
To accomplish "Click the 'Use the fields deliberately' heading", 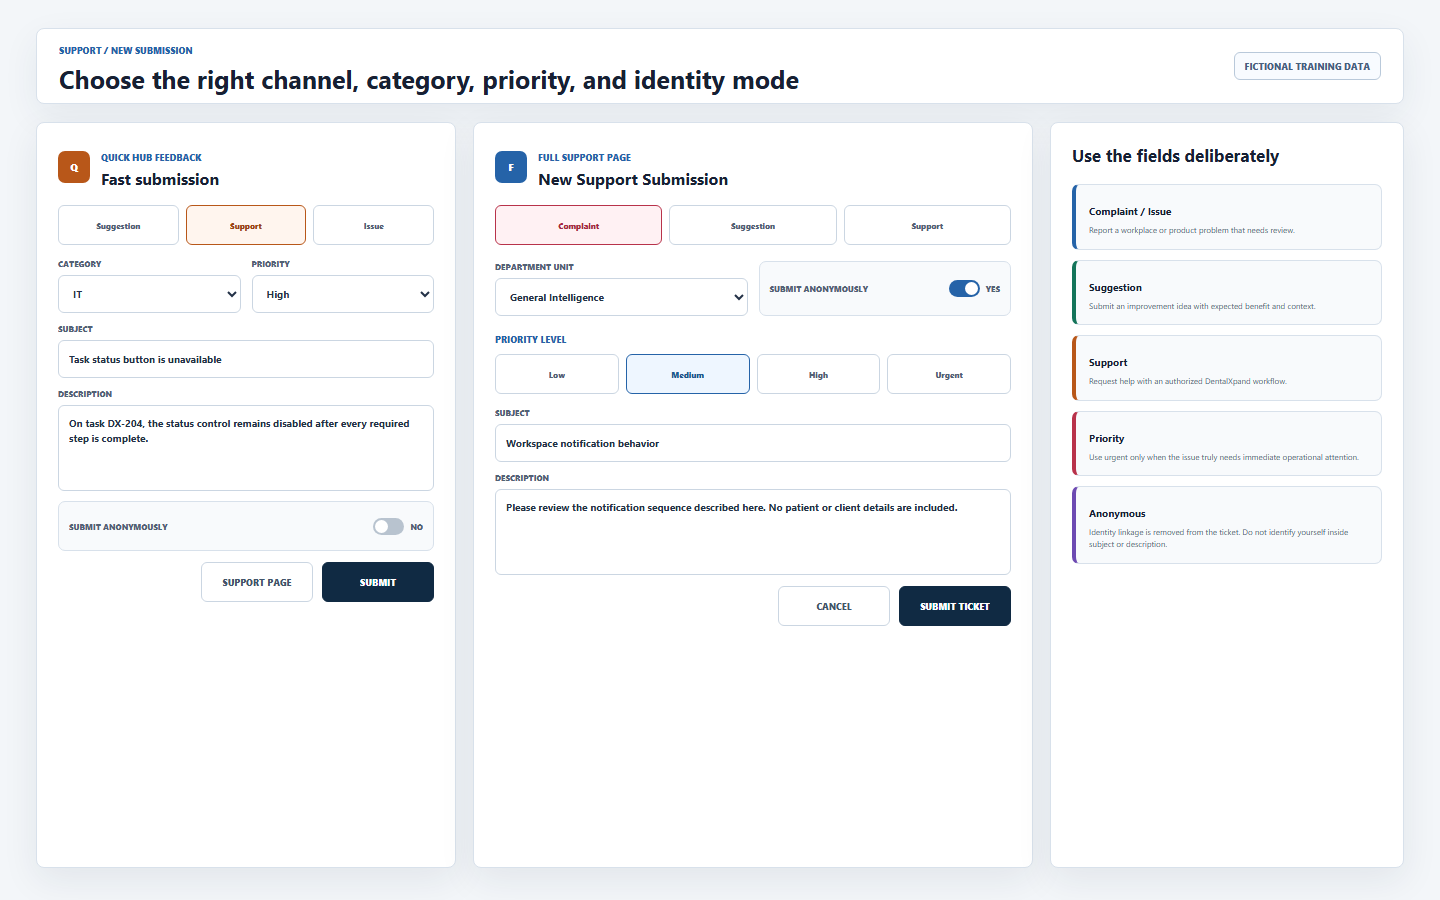I will point(1176,156).
